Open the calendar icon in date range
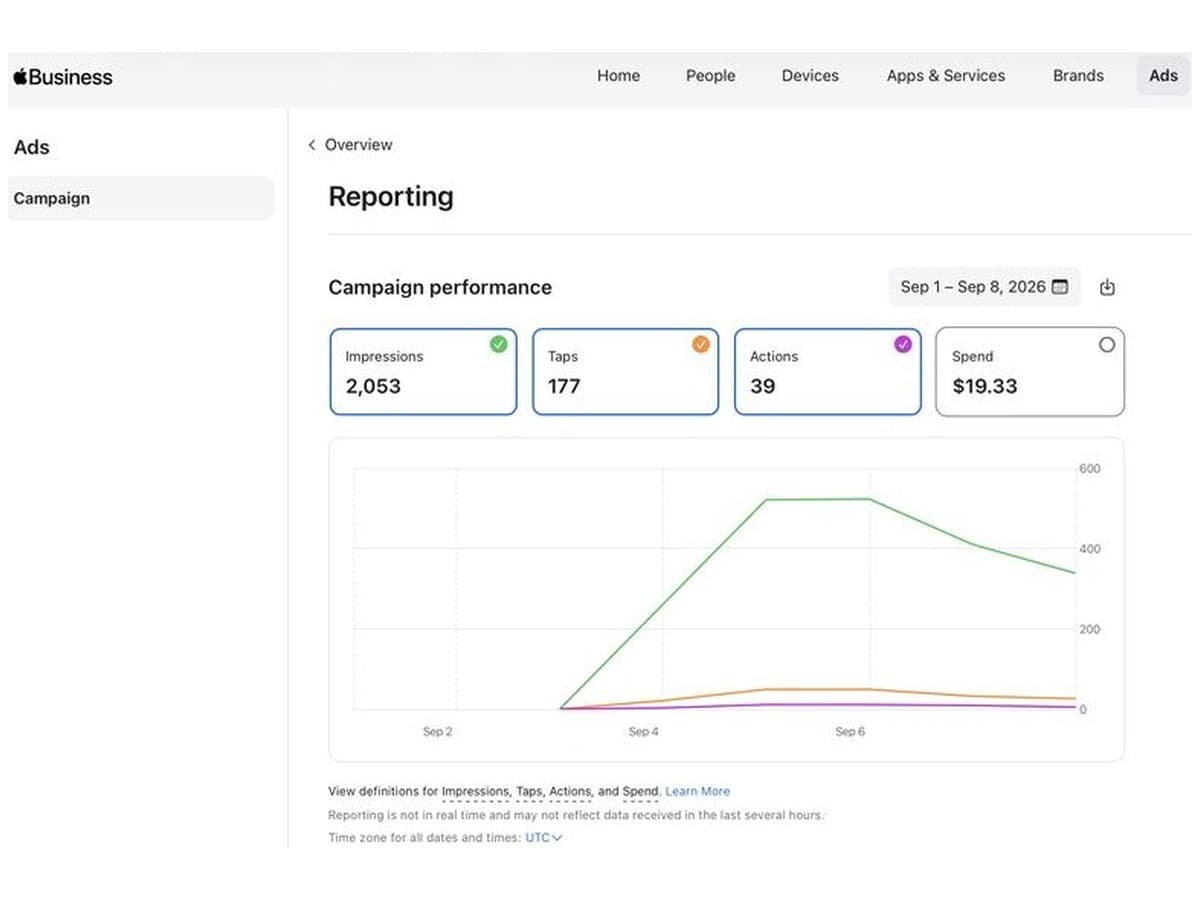 (x=1060, y=287)
